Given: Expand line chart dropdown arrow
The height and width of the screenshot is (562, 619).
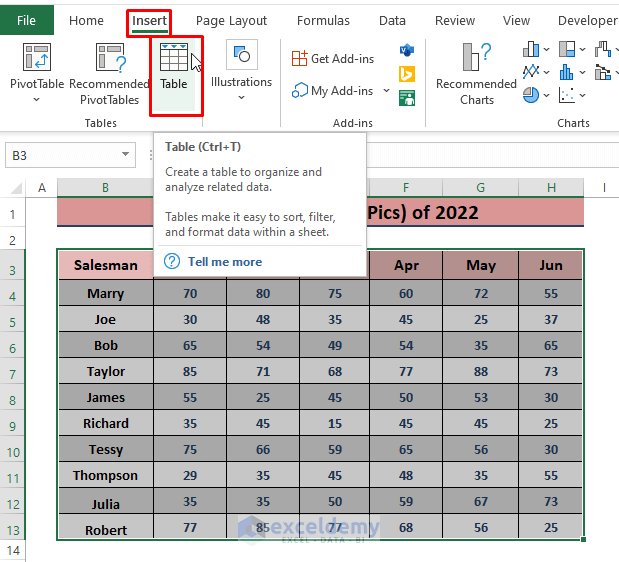Looking at the screenshot, I should click(546, 72).
